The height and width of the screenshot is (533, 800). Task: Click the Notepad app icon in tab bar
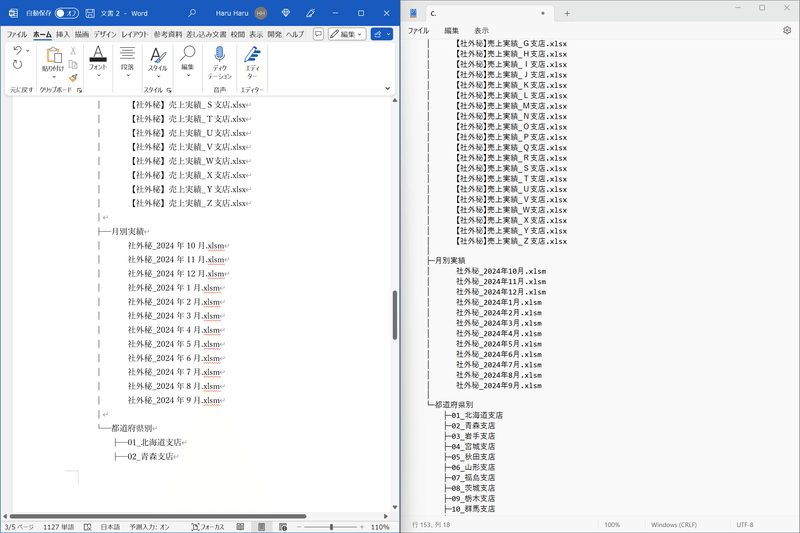413,13
